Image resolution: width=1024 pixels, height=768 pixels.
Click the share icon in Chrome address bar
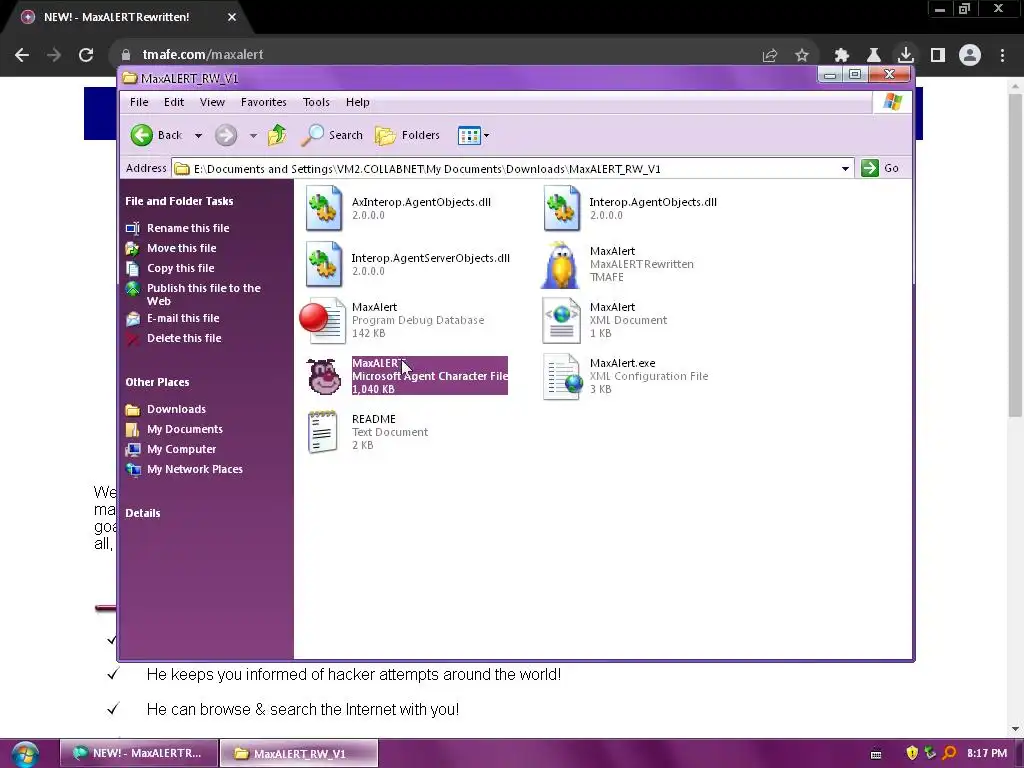coord(770,56)
